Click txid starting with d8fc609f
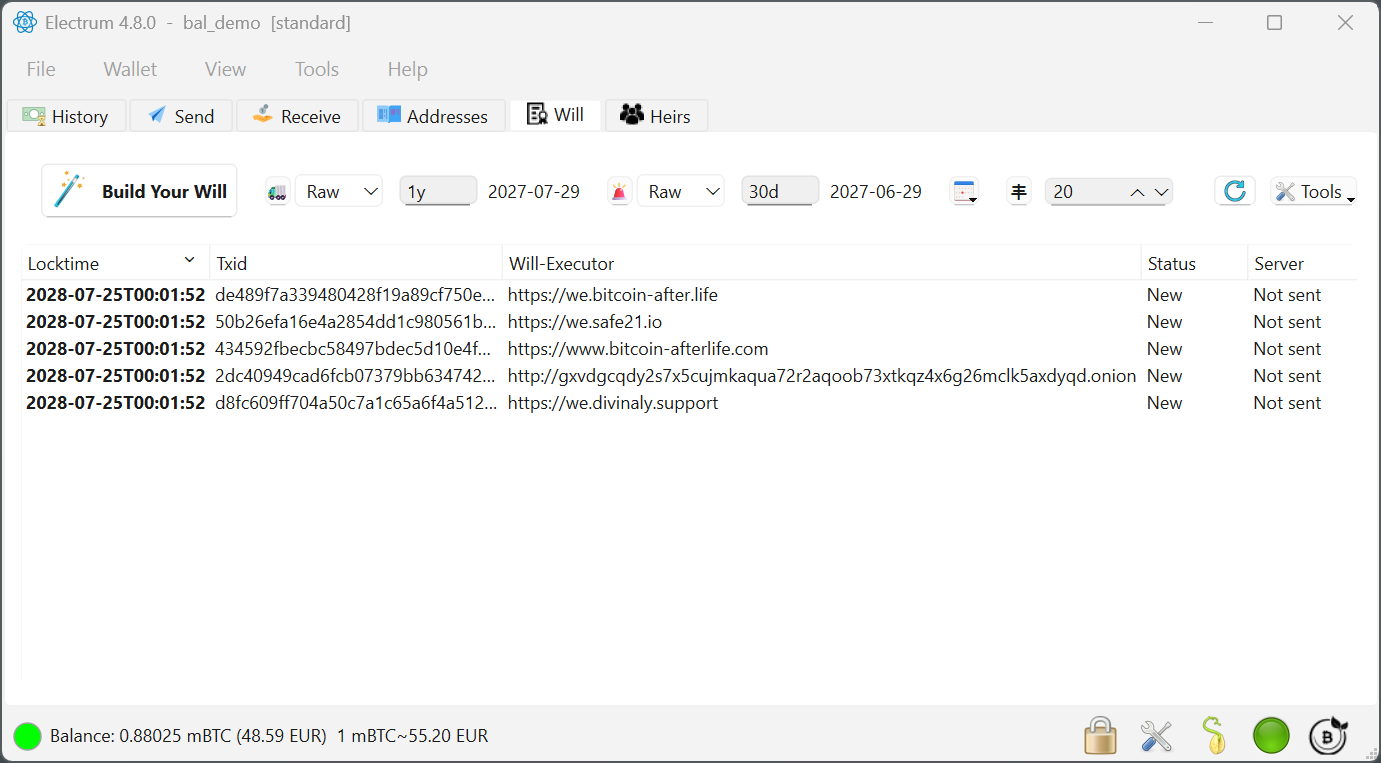Viewport: 1381px width, 763px height. point(355,403)
